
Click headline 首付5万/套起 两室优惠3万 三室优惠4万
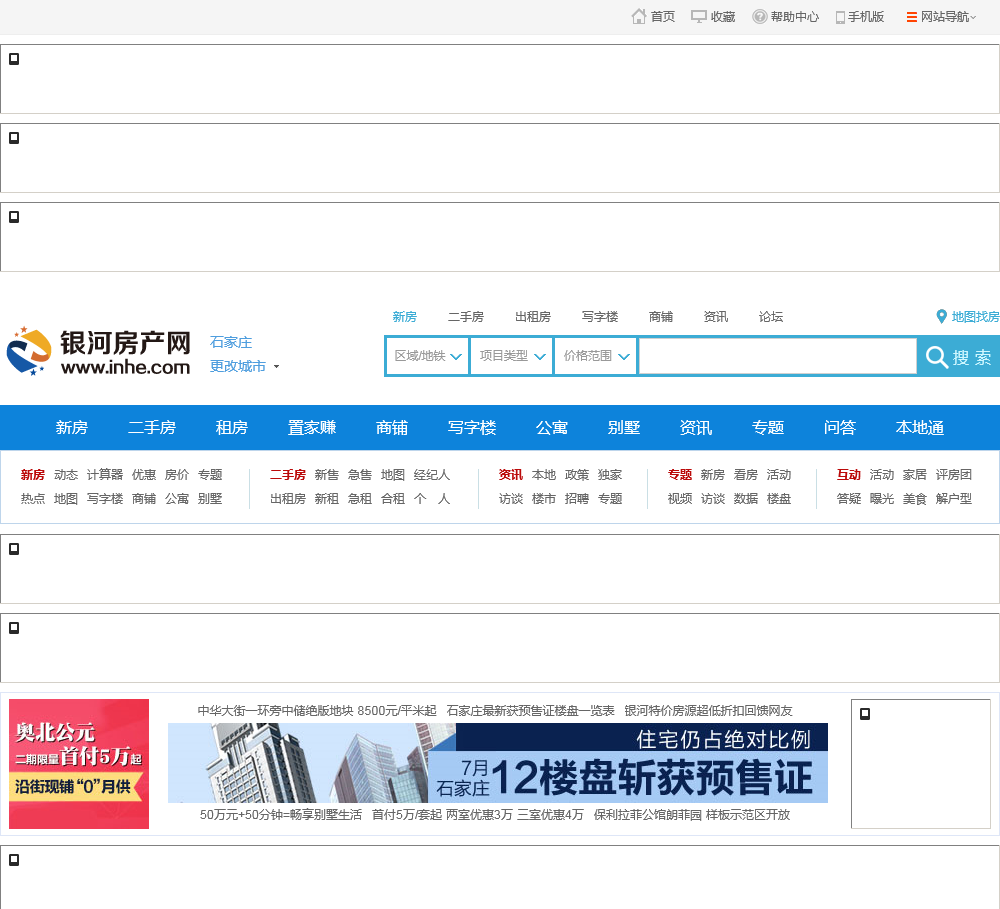pos(478,815)
